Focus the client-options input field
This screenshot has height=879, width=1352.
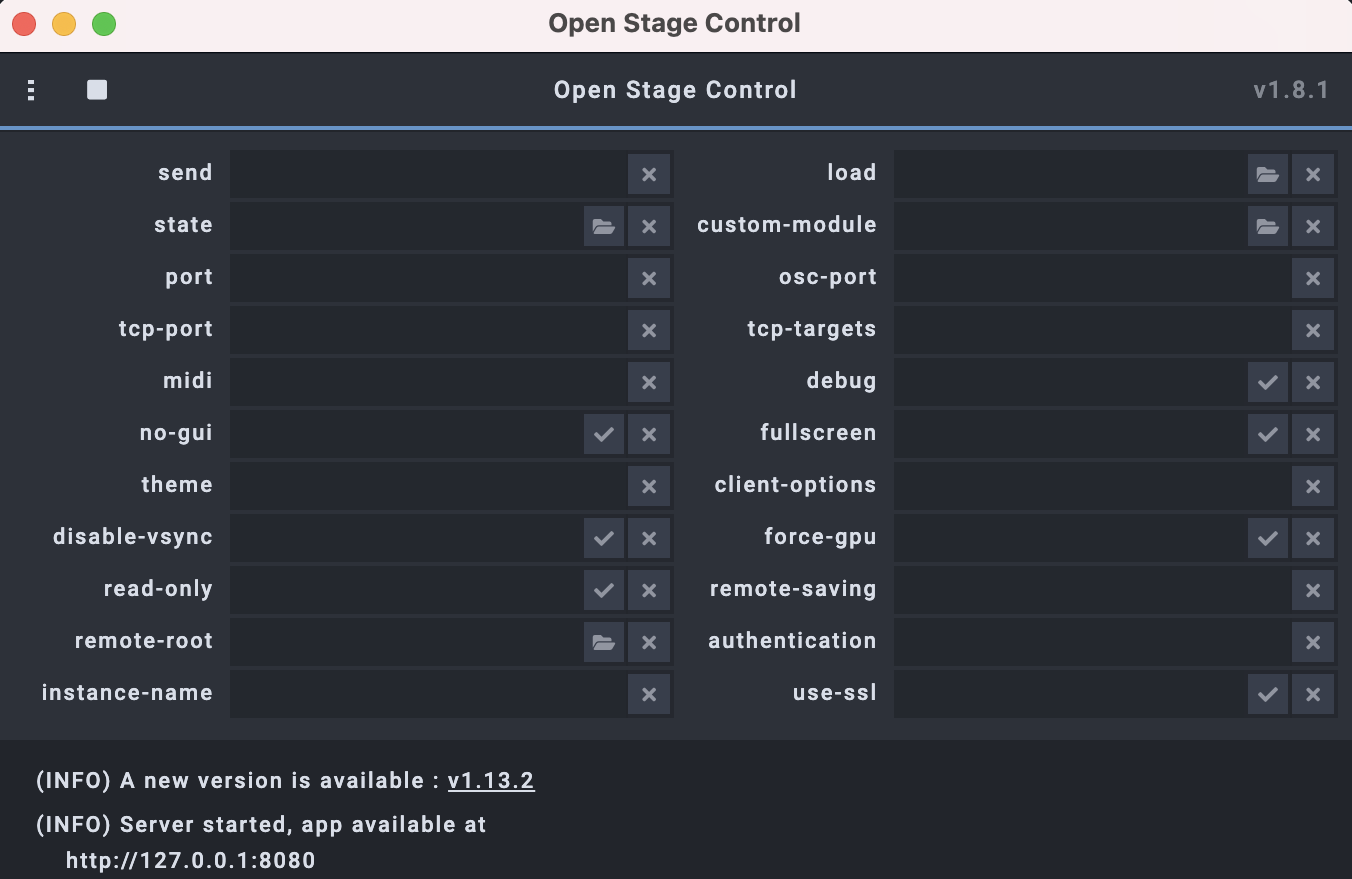coord(1092,486)
